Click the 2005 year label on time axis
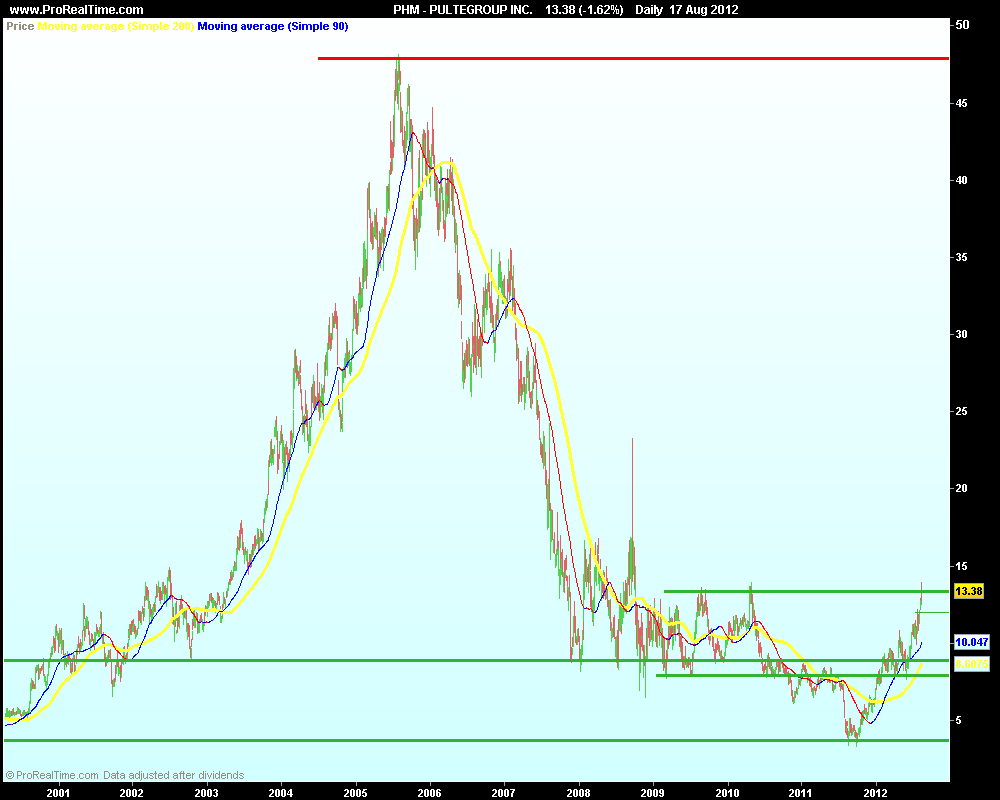The image size is (1000, 800). 355,793
